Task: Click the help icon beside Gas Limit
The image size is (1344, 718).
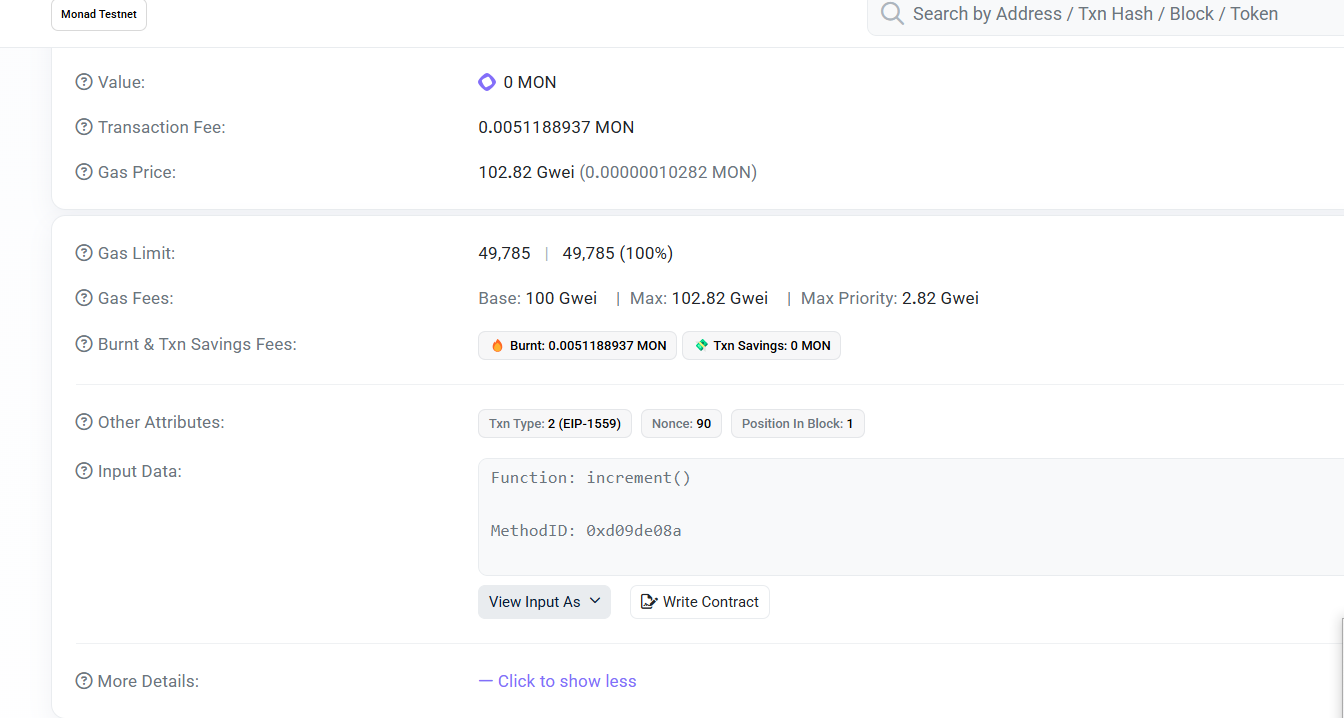Action: pyautogui.click(x=84, y=253)
